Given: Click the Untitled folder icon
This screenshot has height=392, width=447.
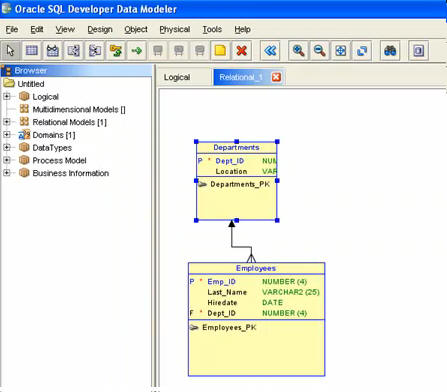Looking at the screenshot, I should click(x=9, y=83).
